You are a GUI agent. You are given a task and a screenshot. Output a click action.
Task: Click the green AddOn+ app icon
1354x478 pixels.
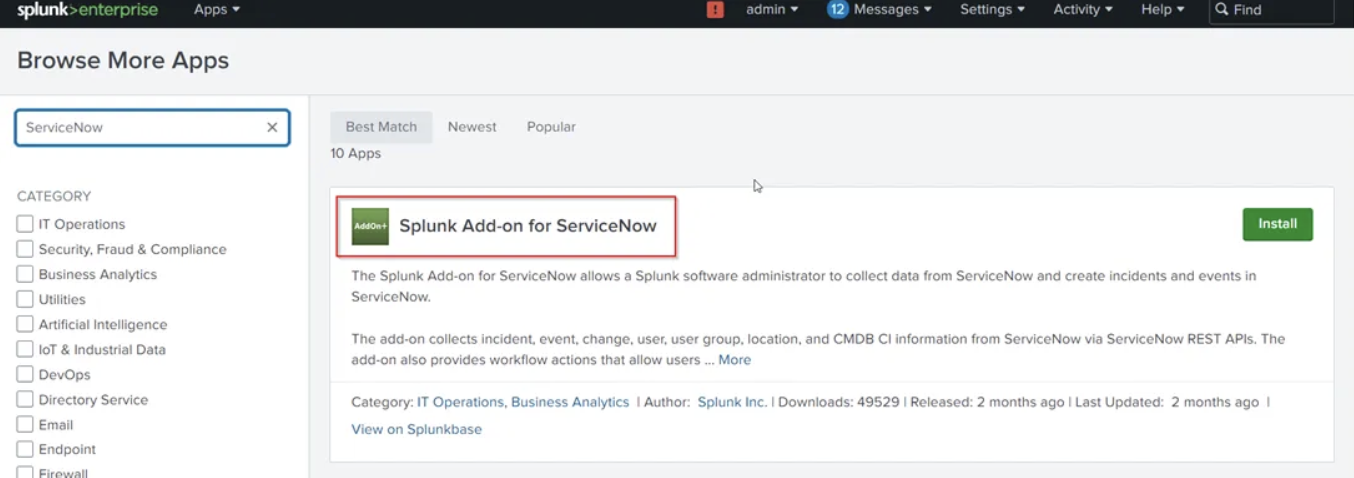point(370,226)
